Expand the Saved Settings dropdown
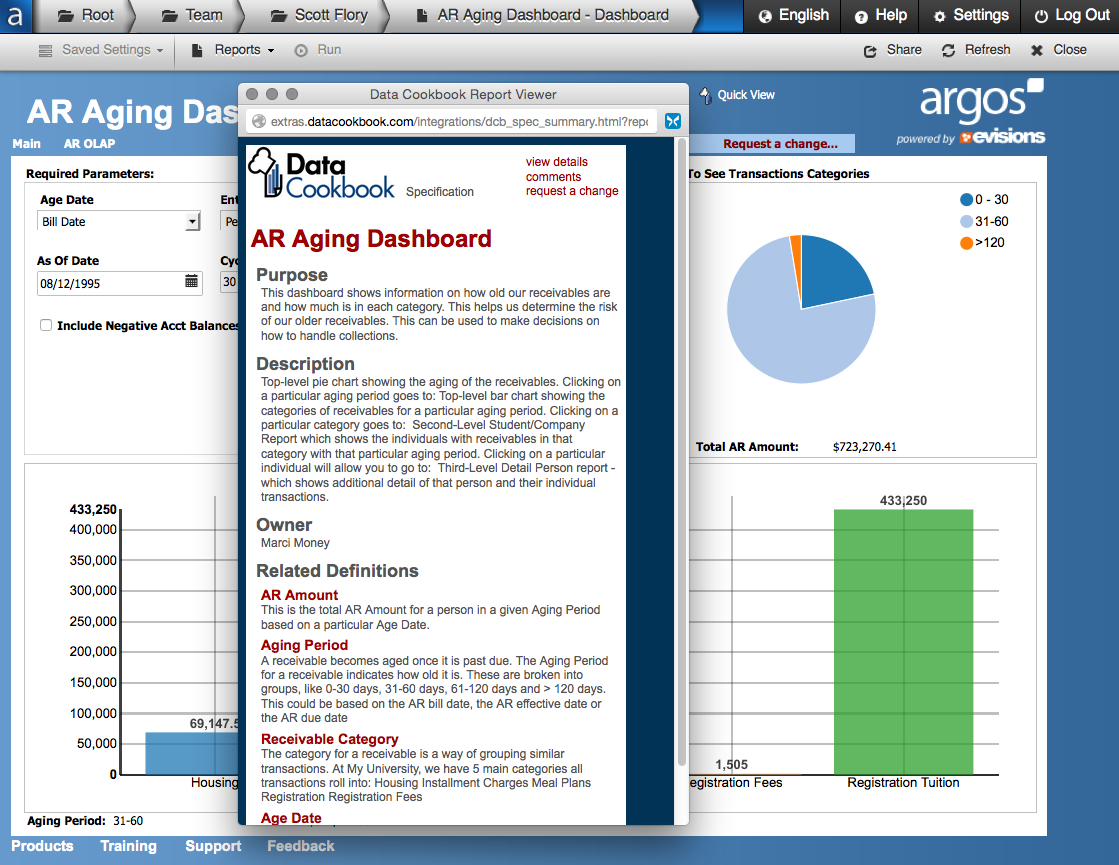 tap(101, 50)
